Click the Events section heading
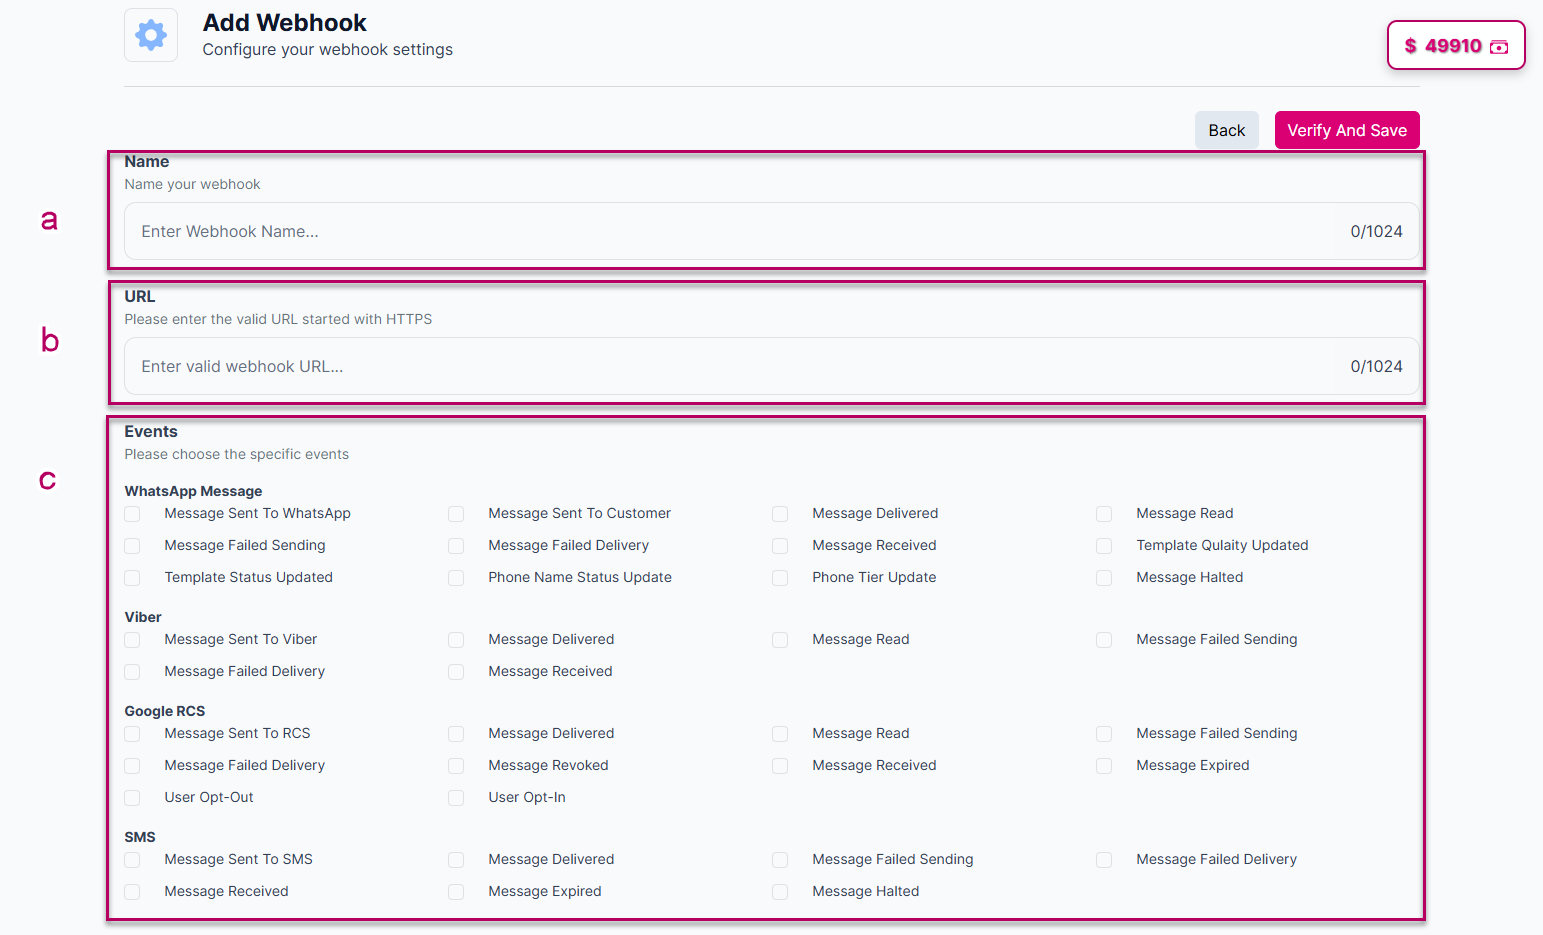Viewport: 1543px width, 935px height. pyautogui.click(x=151, y=432)
